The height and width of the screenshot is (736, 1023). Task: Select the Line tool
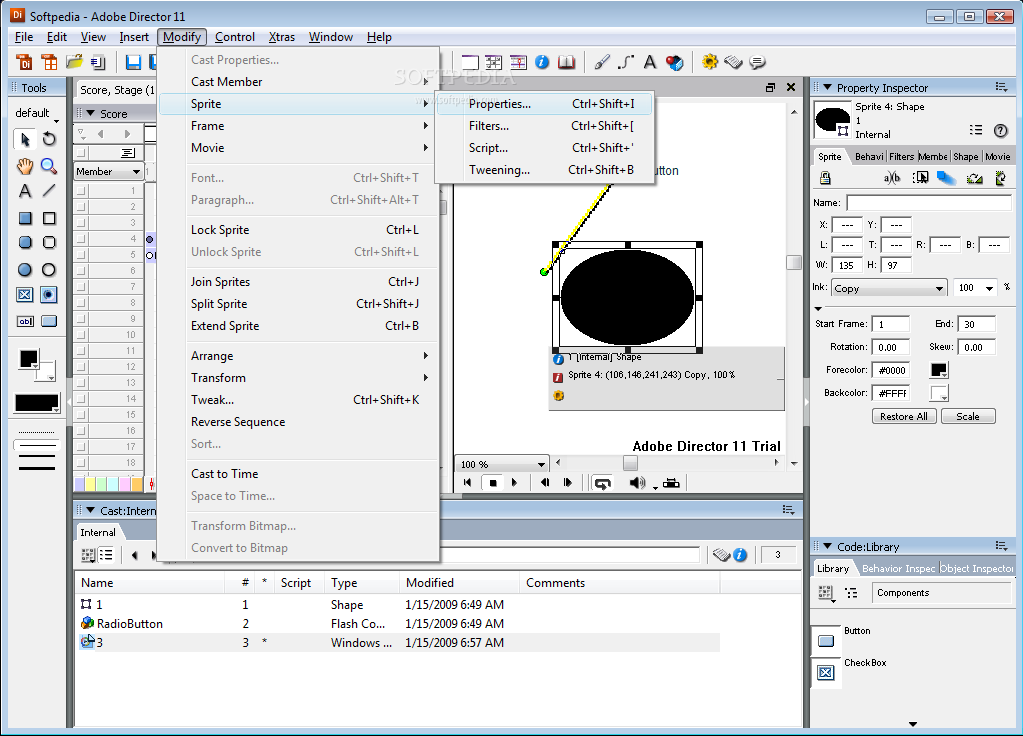tap(49, 191)
